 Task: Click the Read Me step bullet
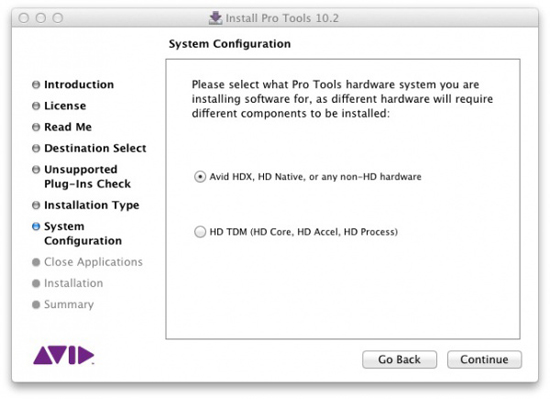click(36, 127)
